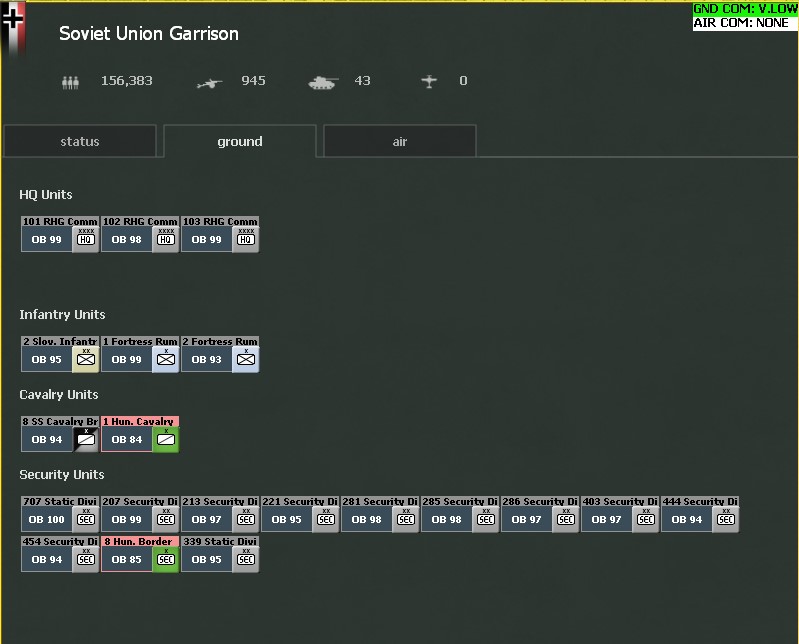The height and width of the screenshot is (644, 799).
Task: Select the 8 SS Cavalry Br name label
Action: (x=60, y=421)
